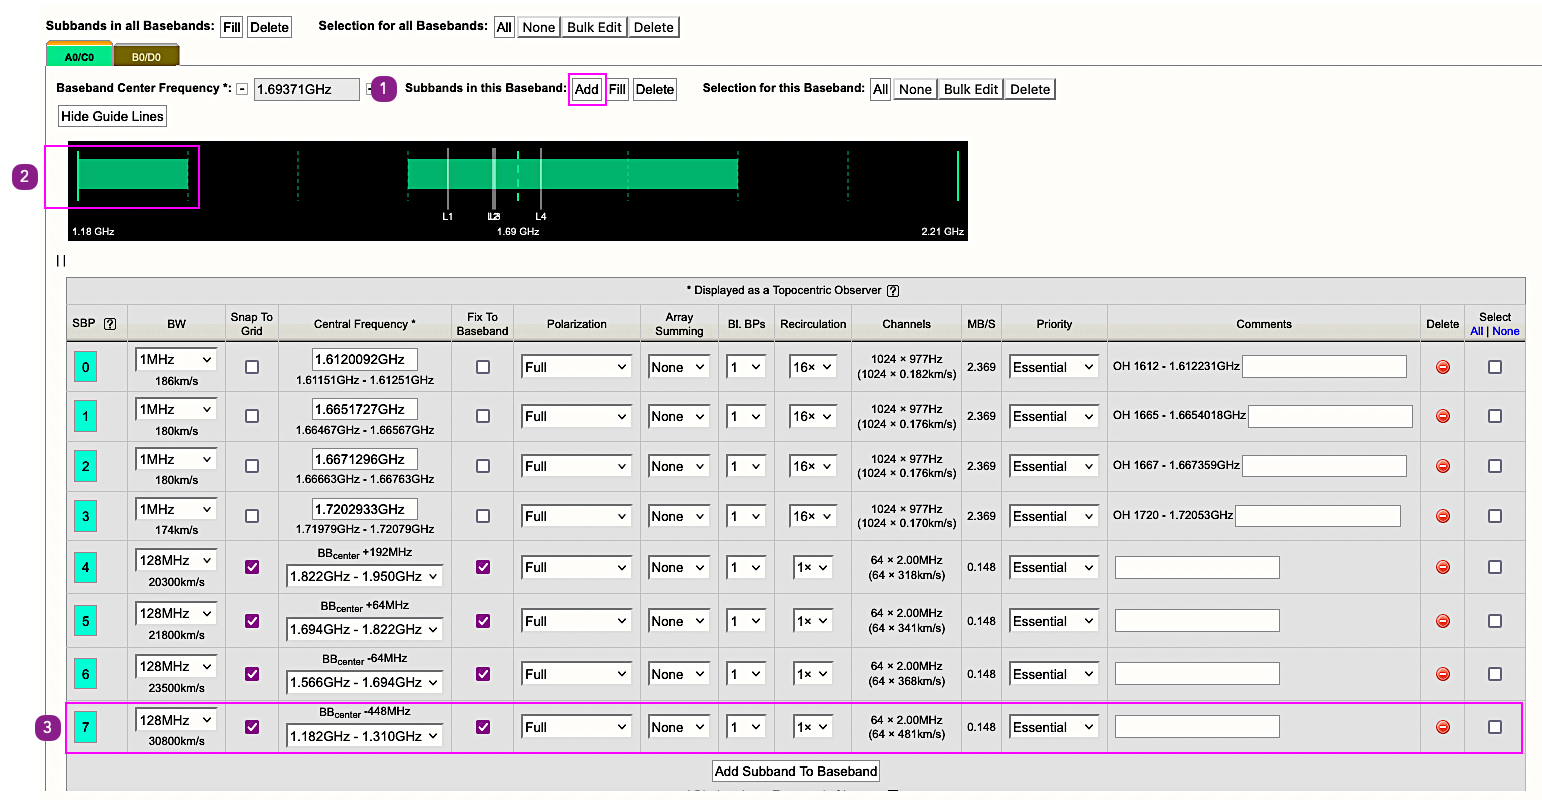
Task: Open help icon next to SBP header
Action: (x=110, y=324)
